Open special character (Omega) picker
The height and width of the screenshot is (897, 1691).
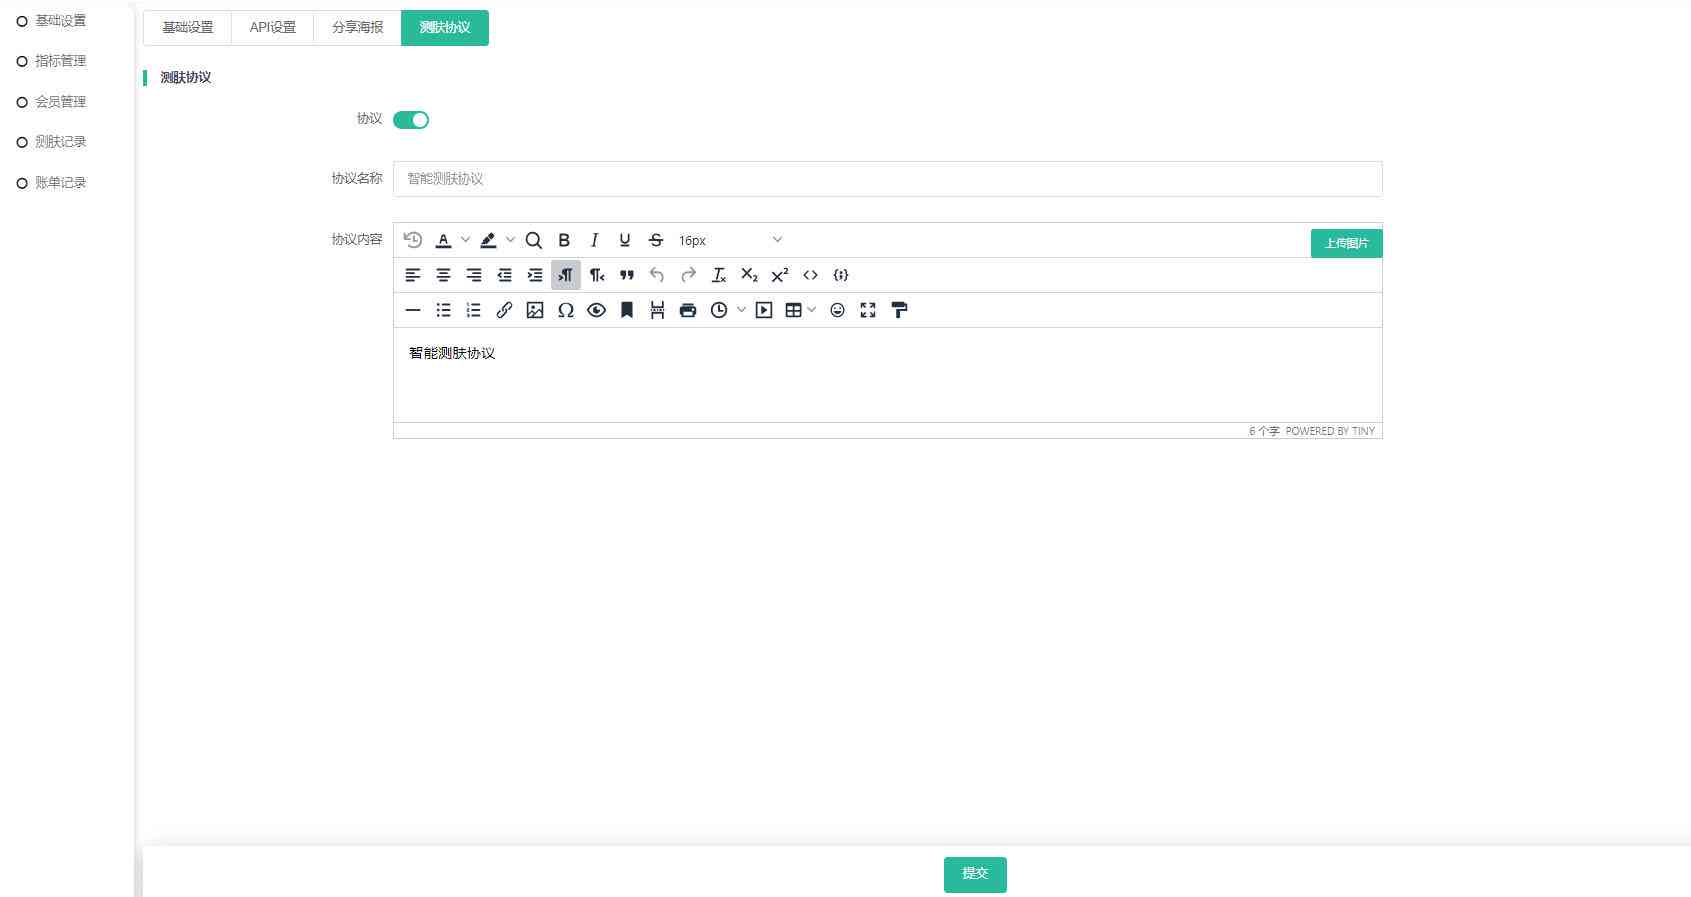click(566, 310)
